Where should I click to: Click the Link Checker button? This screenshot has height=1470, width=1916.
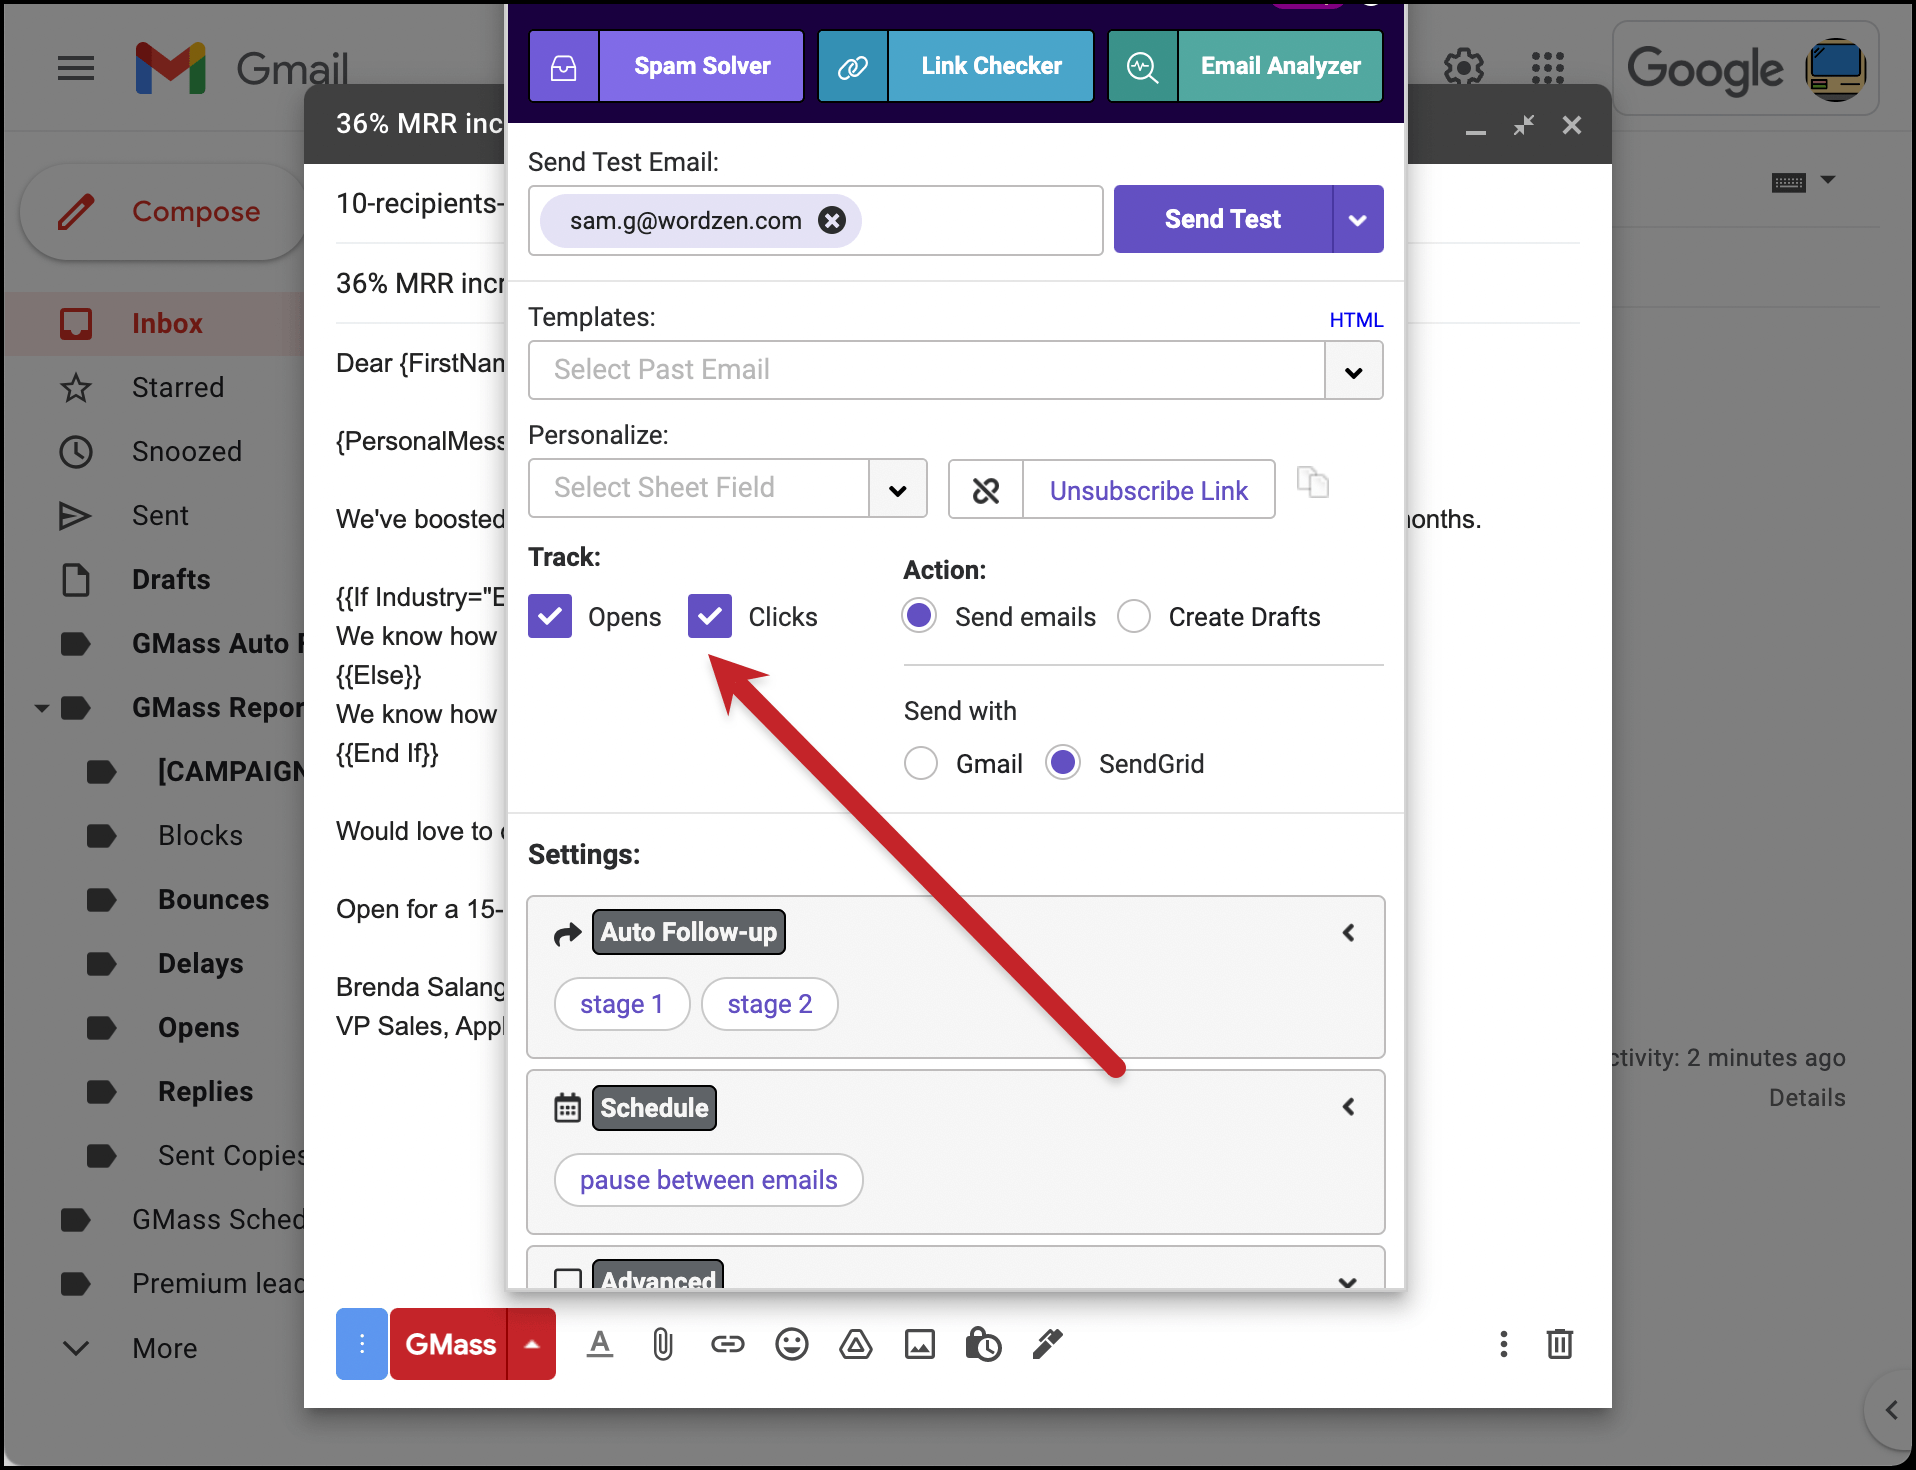[991, 67]
